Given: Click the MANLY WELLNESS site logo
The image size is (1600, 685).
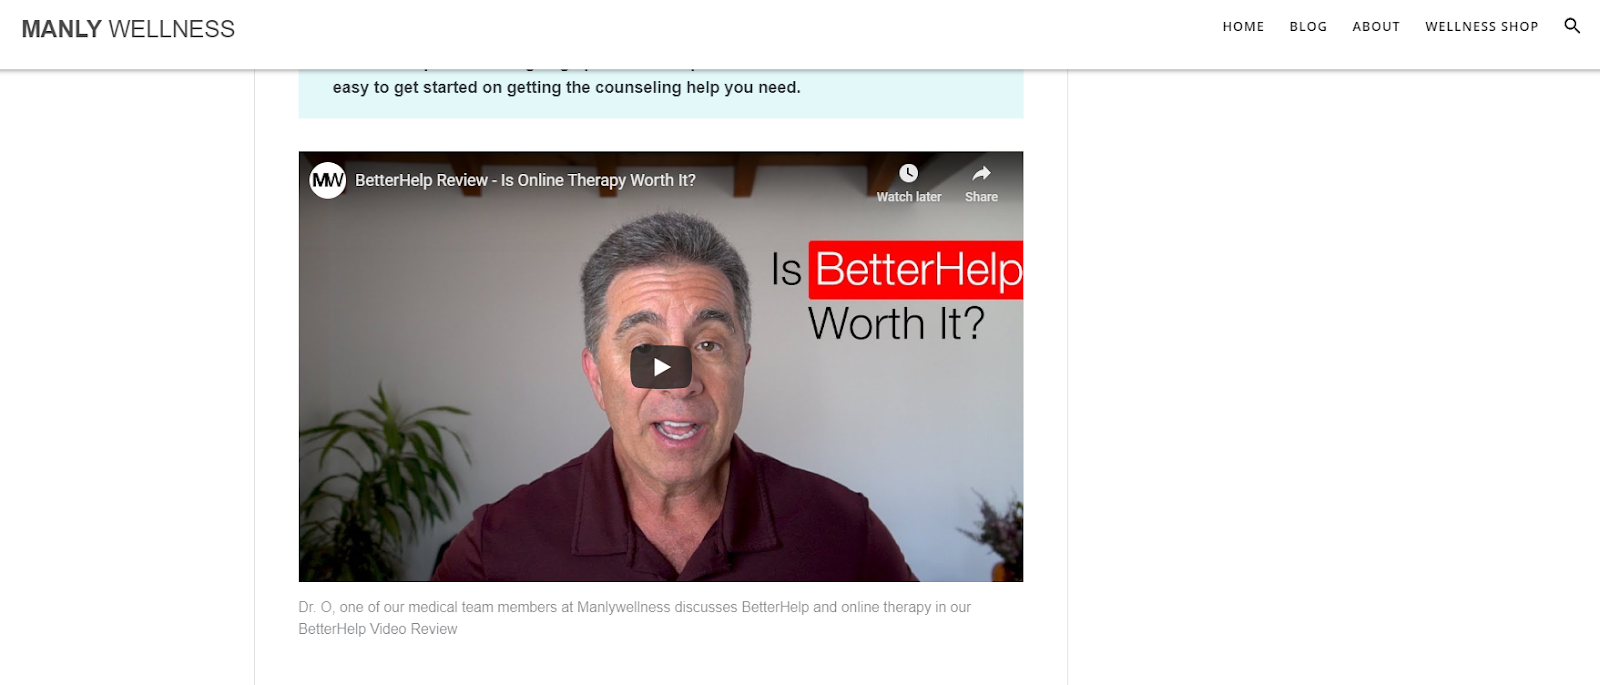Looking at the screenshot, I should pyautogui.click(x=128, y=29).
